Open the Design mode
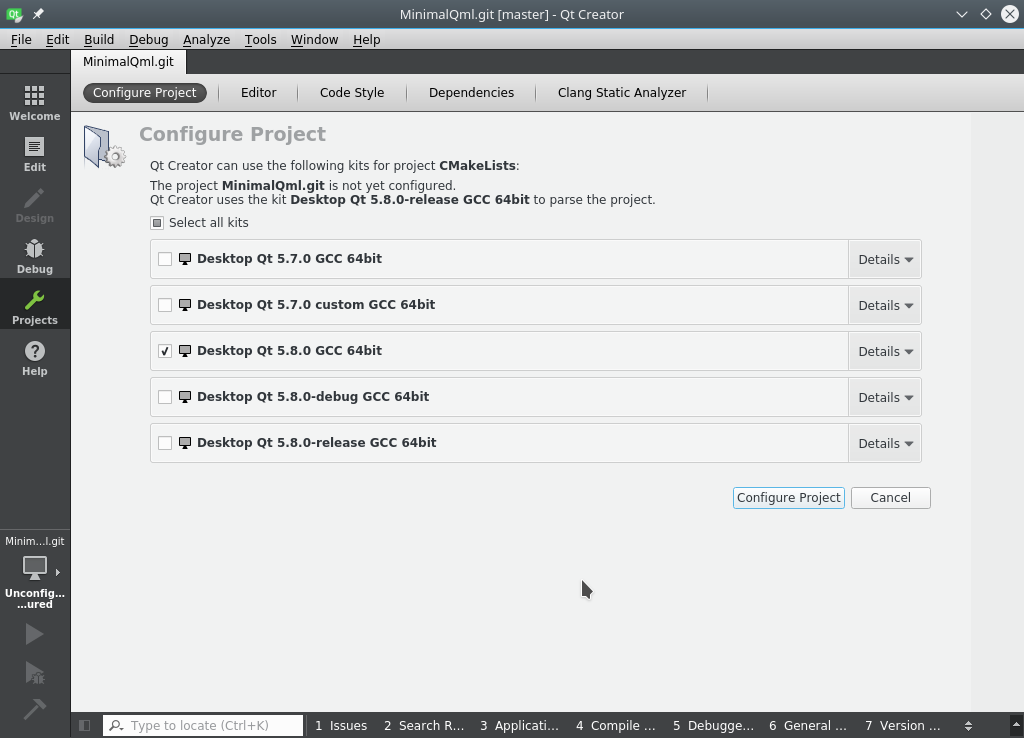1024x738 pixels. (35, 205)
